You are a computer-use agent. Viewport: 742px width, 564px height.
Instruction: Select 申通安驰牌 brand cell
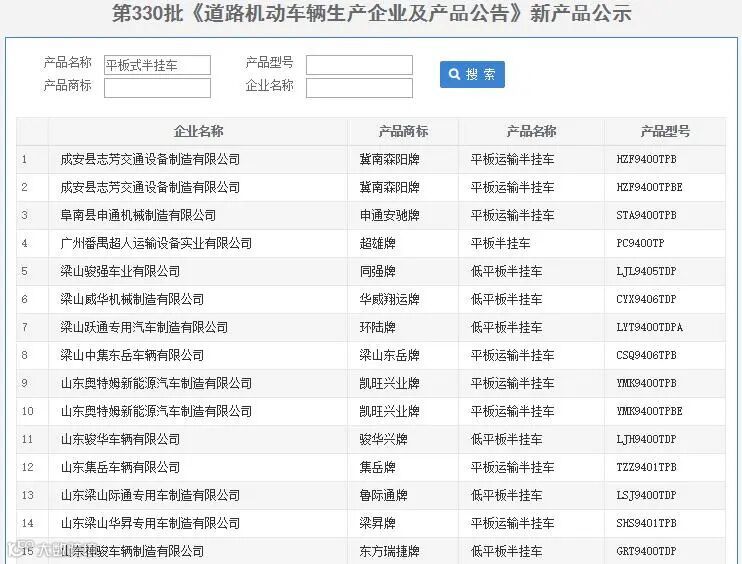click(x=403, y=215)
